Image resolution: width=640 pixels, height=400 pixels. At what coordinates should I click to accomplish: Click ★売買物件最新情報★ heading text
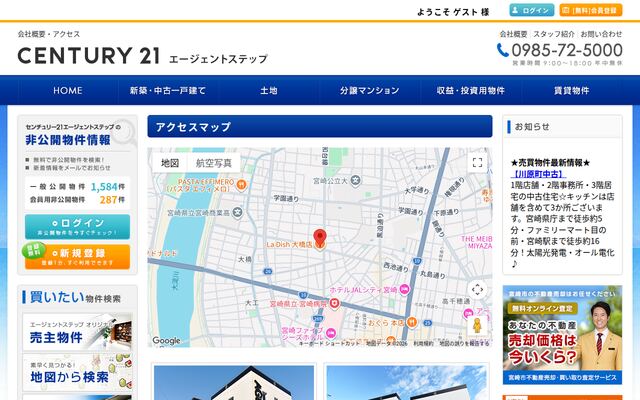(x=550, y=163)
